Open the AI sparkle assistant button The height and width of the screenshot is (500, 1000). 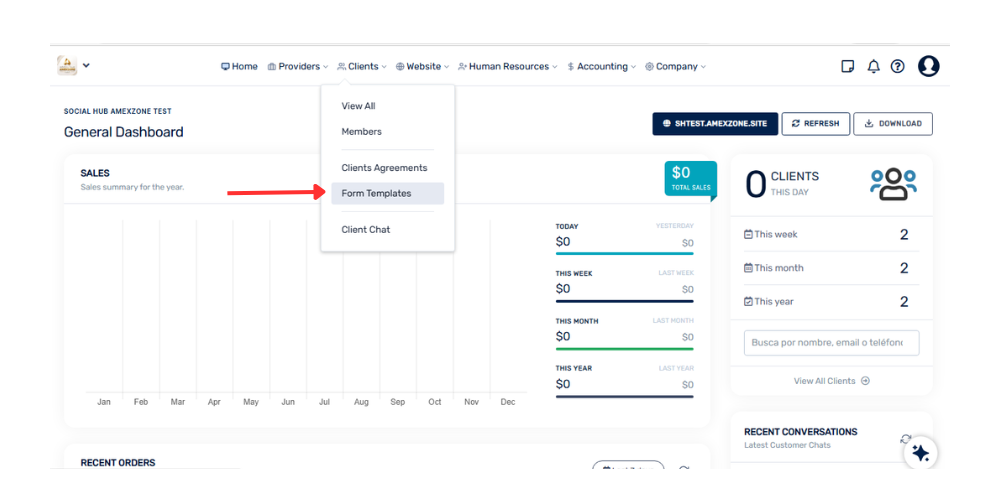tap(920, 453)
